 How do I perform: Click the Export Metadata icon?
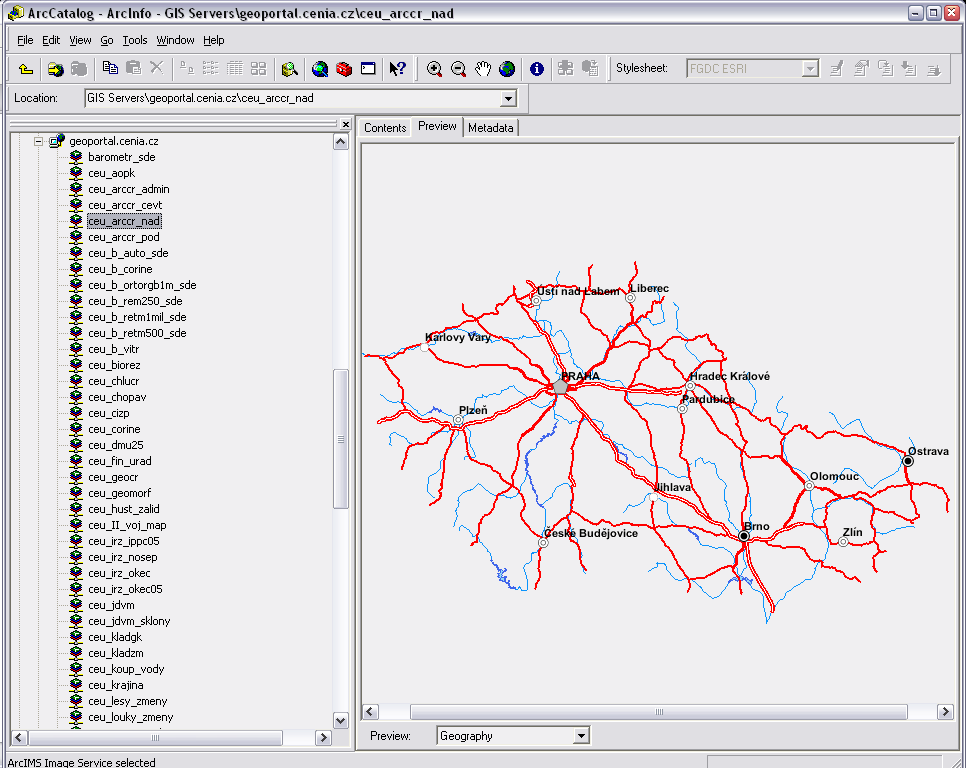tap(934, 68)
